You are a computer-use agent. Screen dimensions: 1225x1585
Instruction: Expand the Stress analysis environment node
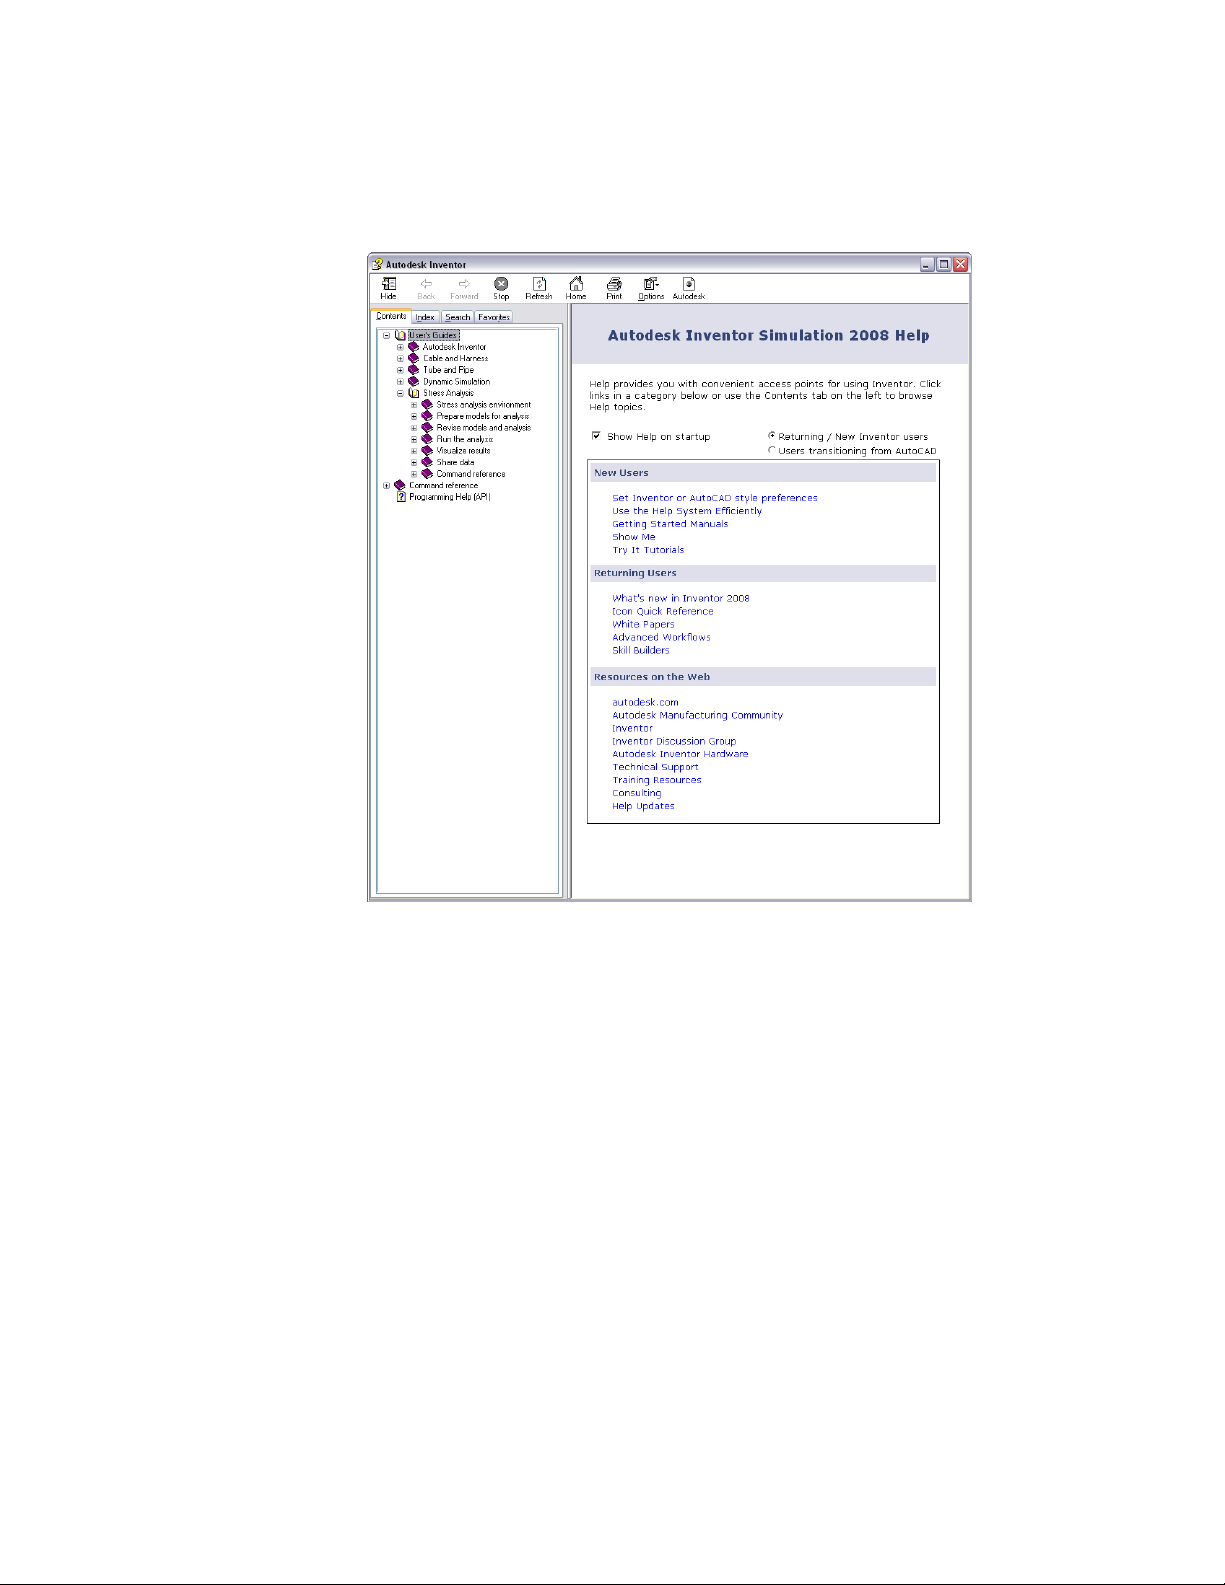(x=414, y=405)
